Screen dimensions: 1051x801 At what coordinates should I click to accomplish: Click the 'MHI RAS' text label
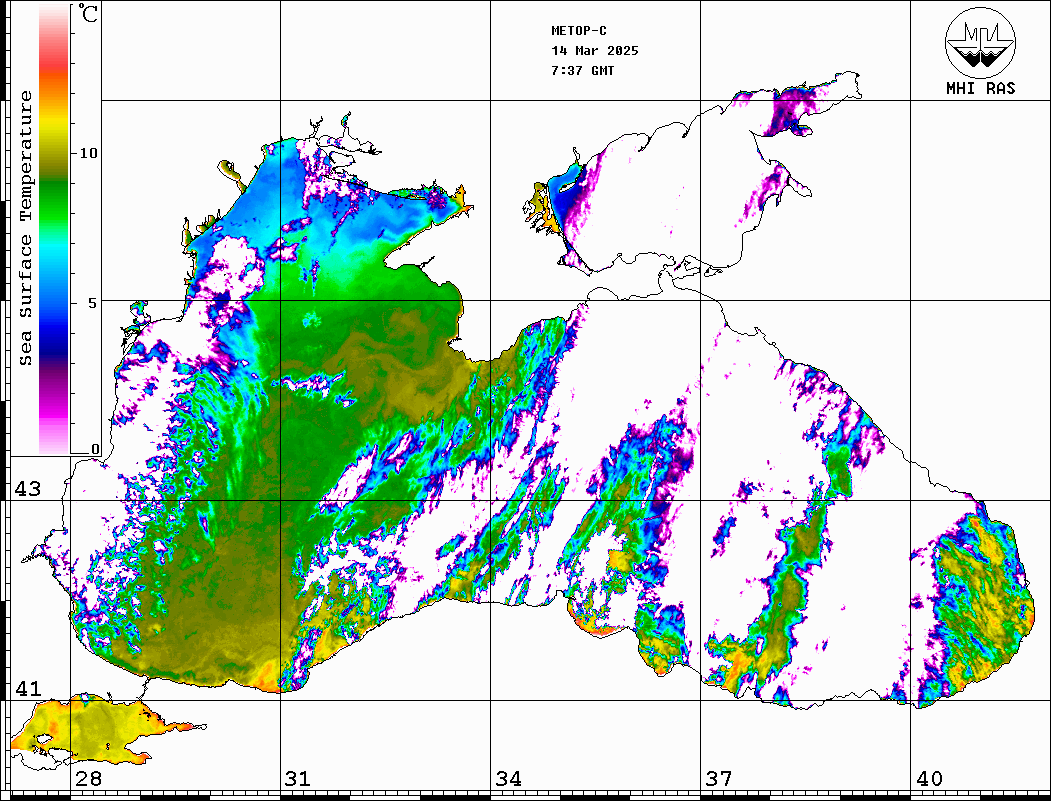[981, 88]
